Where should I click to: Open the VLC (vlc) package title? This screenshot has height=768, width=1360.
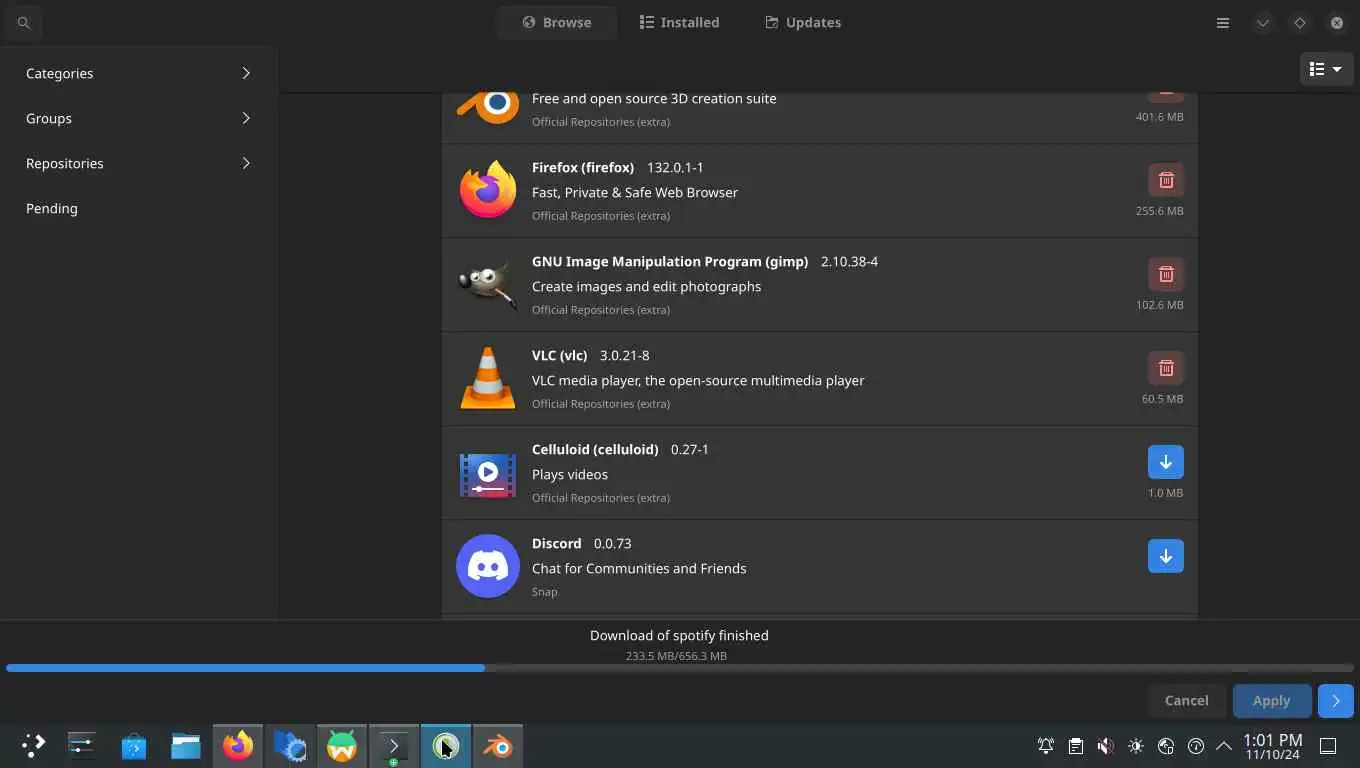point(560,355)
